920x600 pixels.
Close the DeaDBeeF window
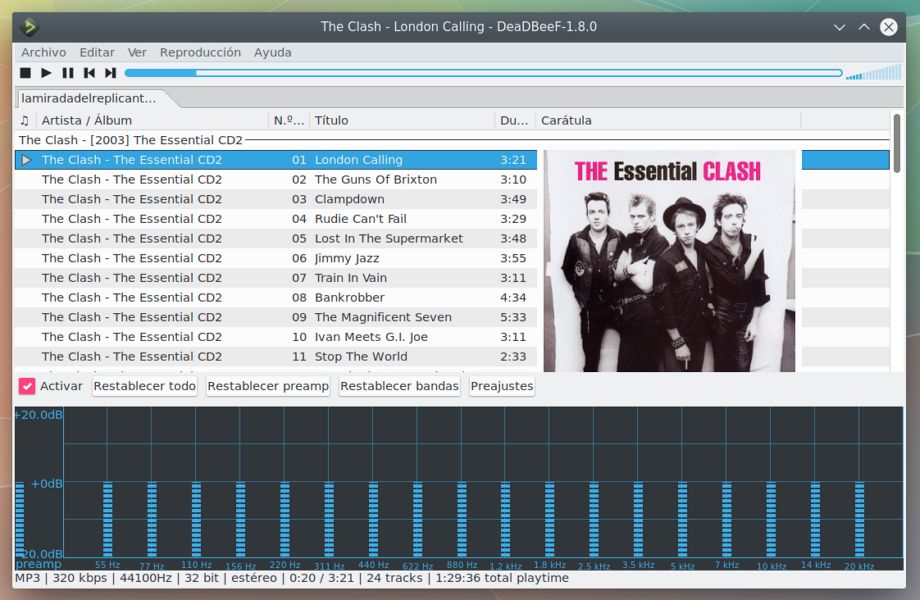[x=889, y=27]
